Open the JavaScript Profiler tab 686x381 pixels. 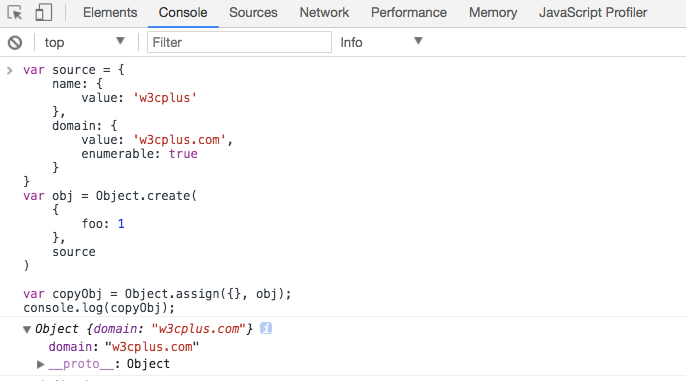coord(593,13)
